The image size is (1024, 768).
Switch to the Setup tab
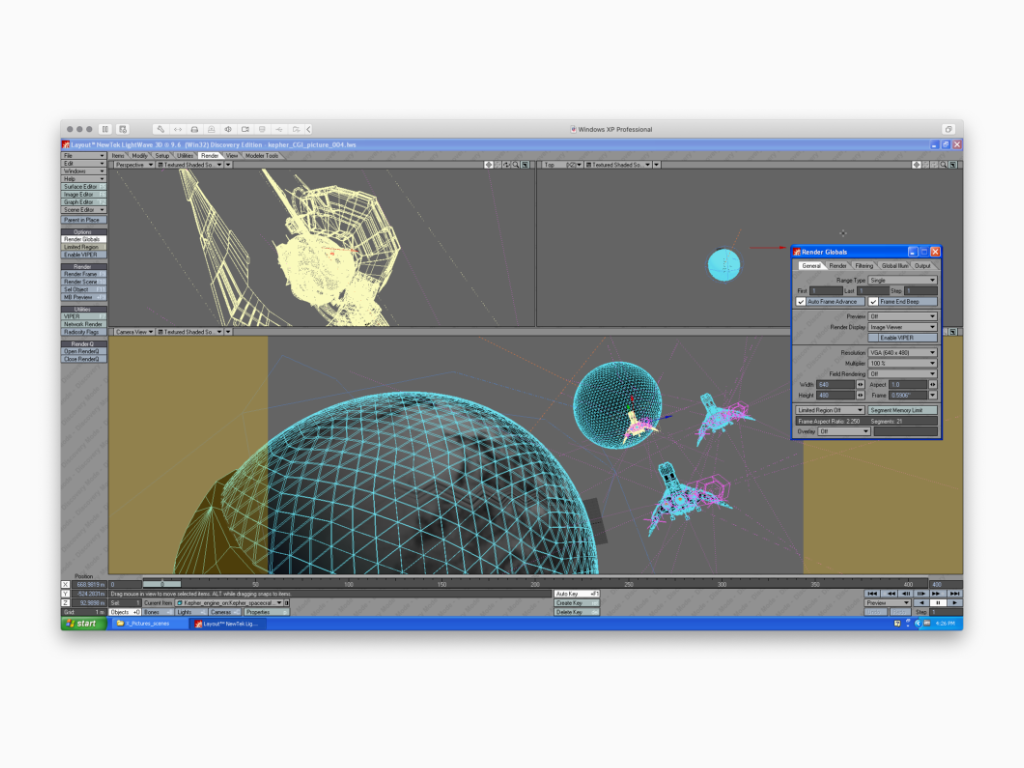tap(162, 155)
